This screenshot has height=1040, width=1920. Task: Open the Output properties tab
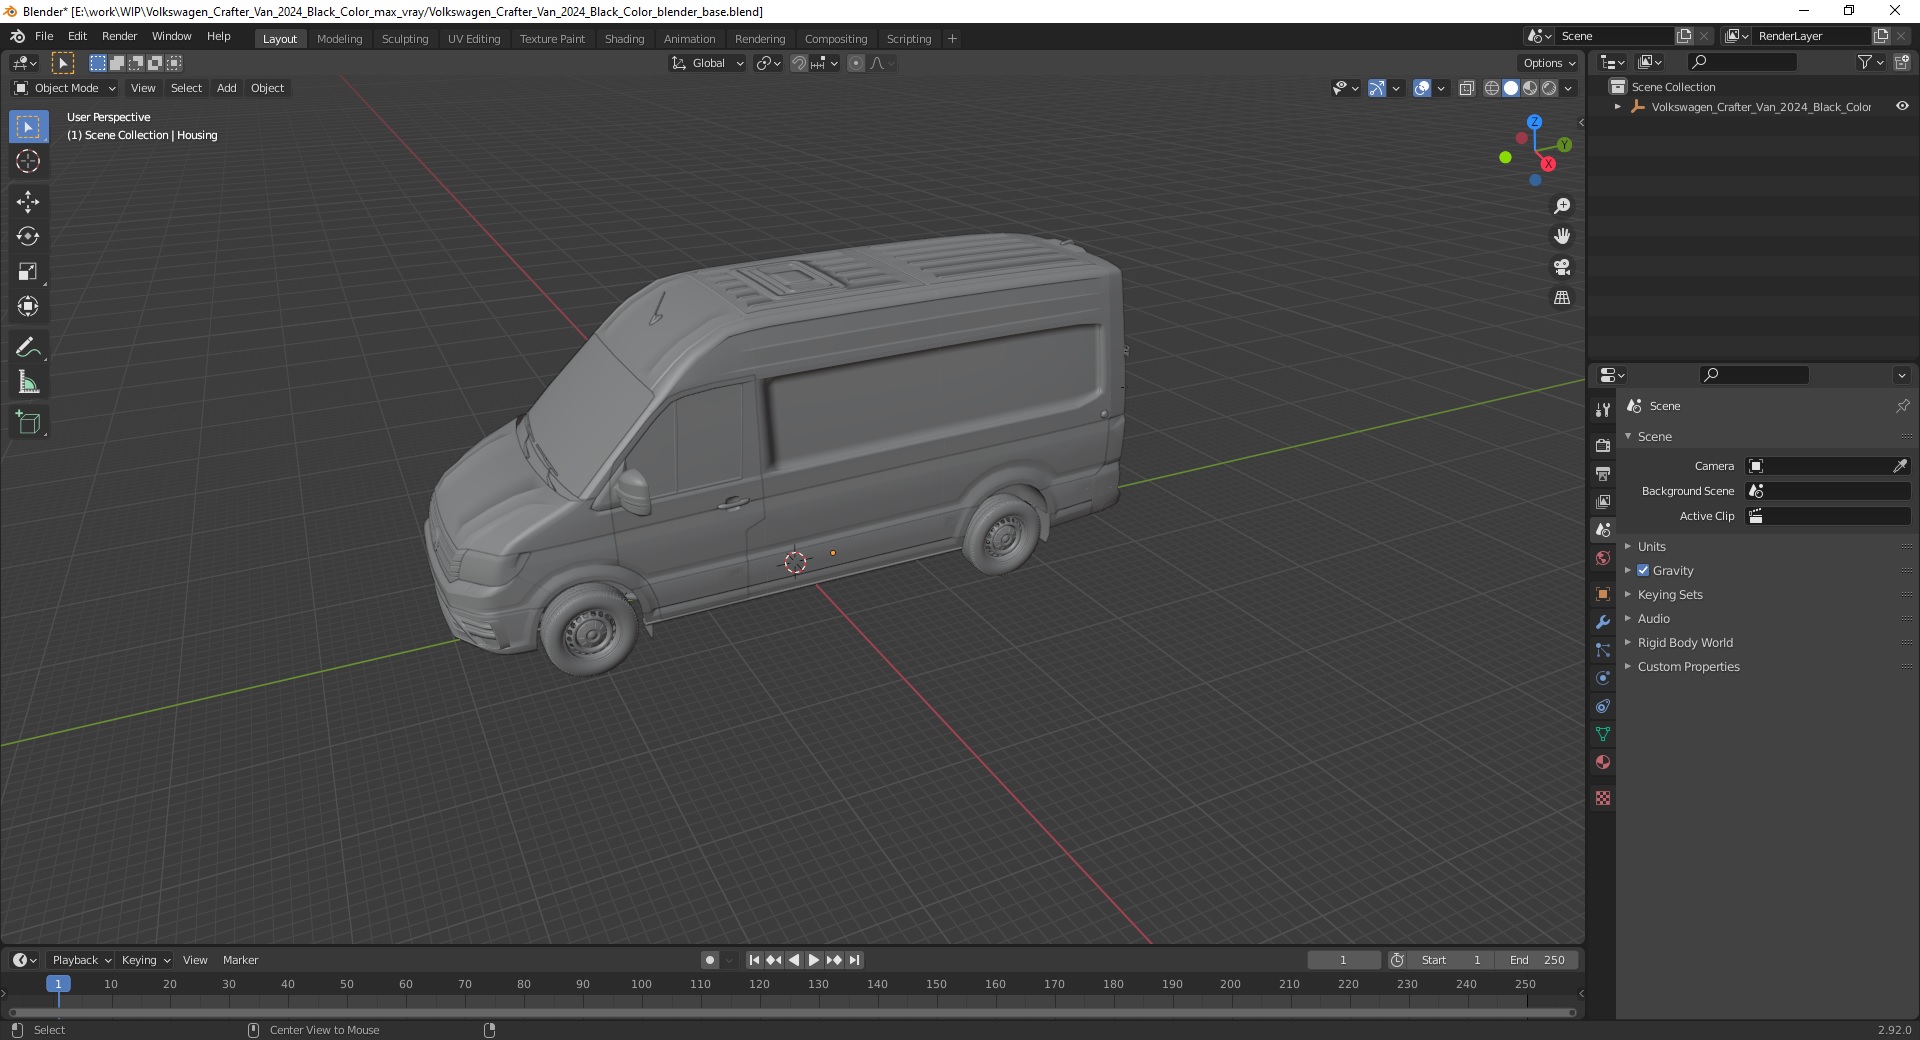click(x=1603, y=473)
